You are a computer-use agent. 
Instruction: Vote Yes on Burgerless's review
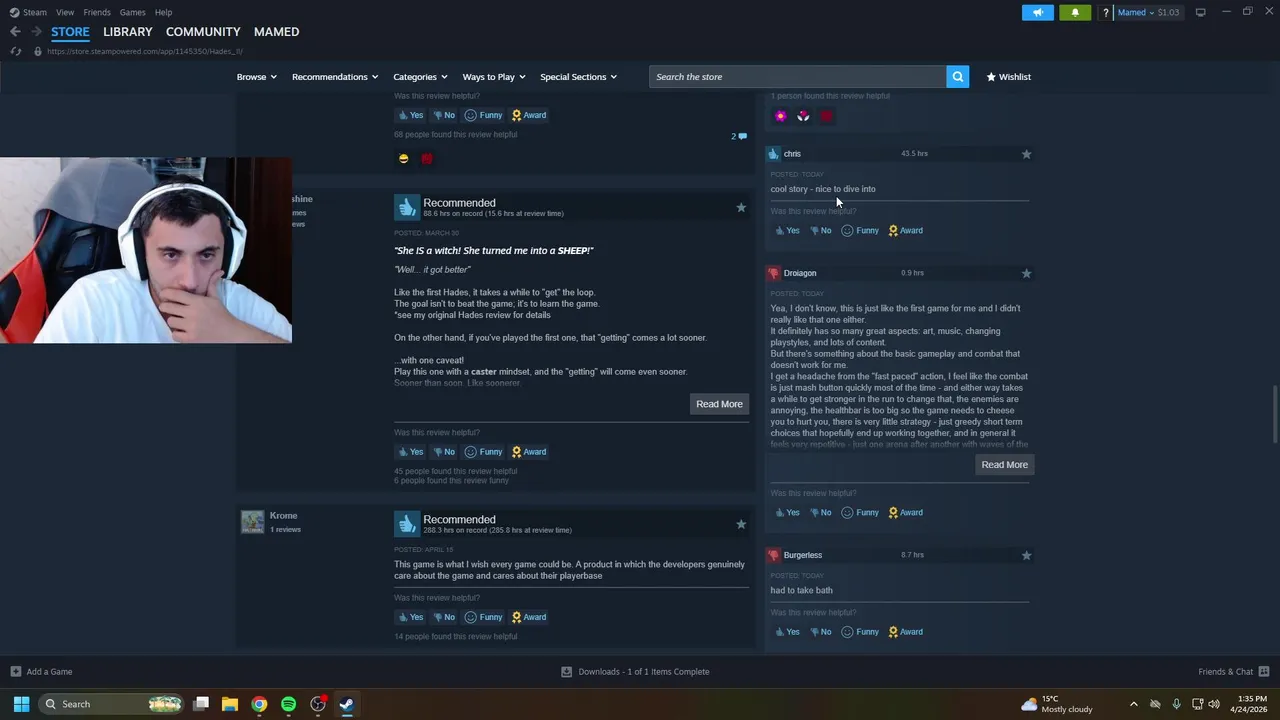coord(787,632)
